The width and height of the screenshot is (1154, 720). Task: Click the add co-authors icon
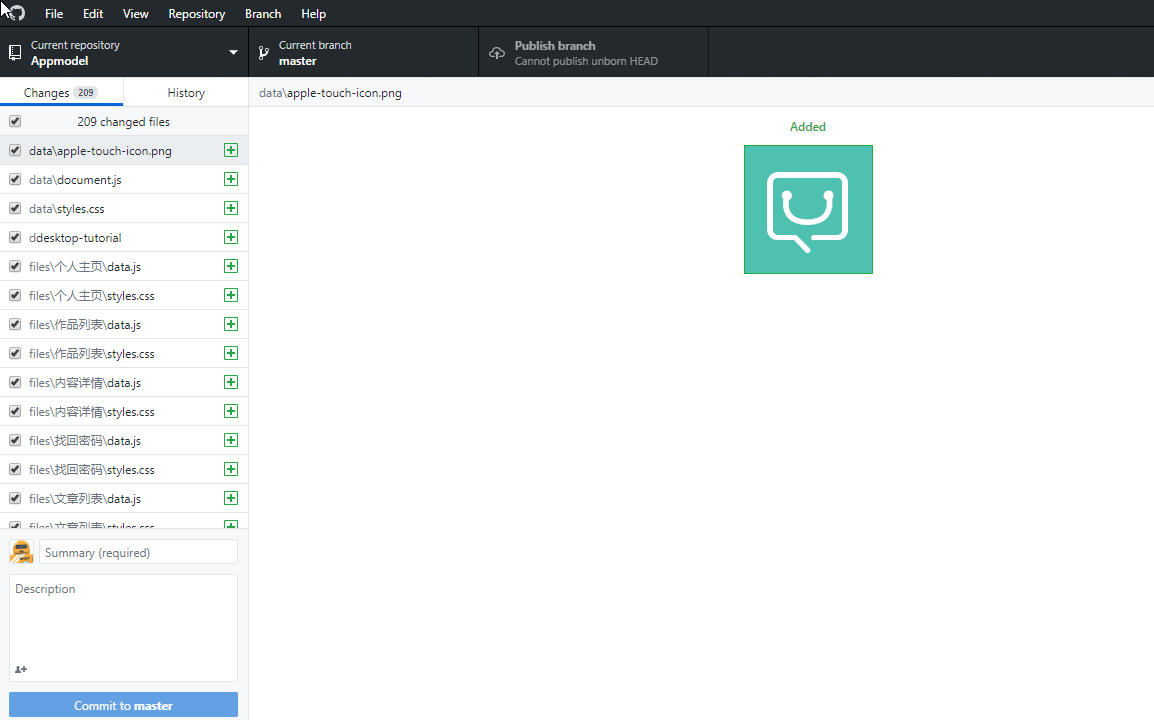pyautogui.click(x=21, y=669)
